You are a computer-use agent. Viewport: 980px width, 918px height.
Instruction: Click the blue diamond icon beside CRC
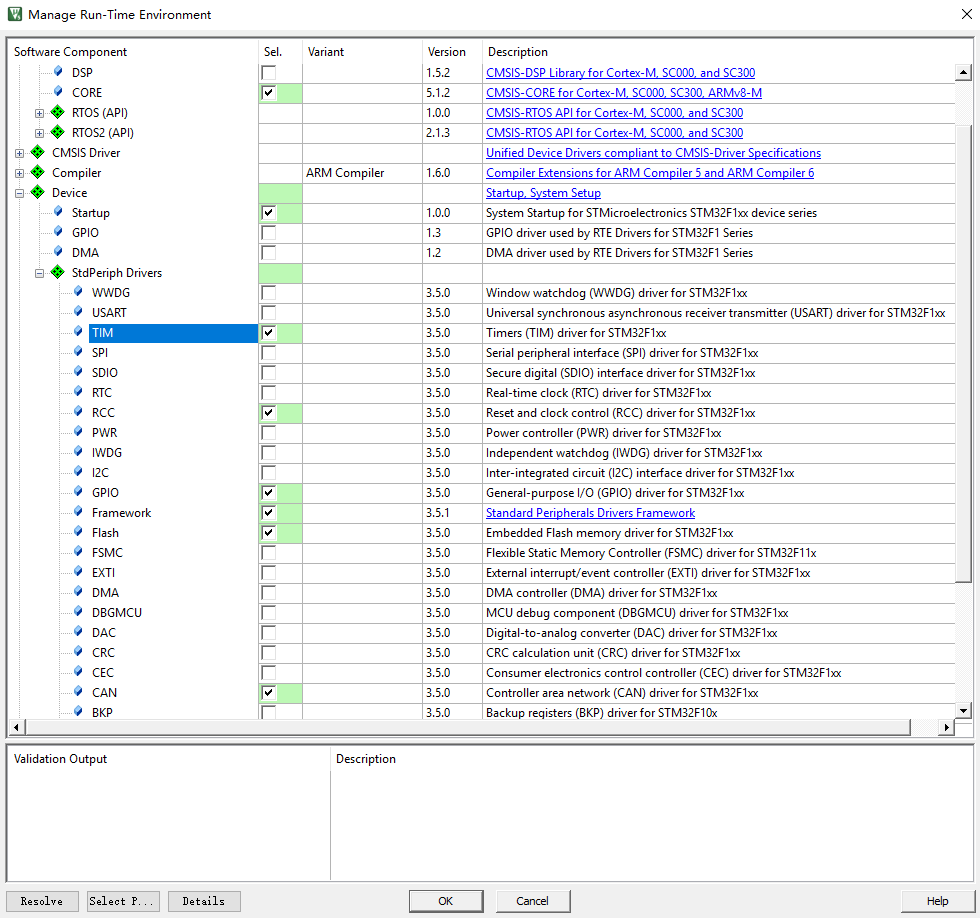tap(78, 651)
